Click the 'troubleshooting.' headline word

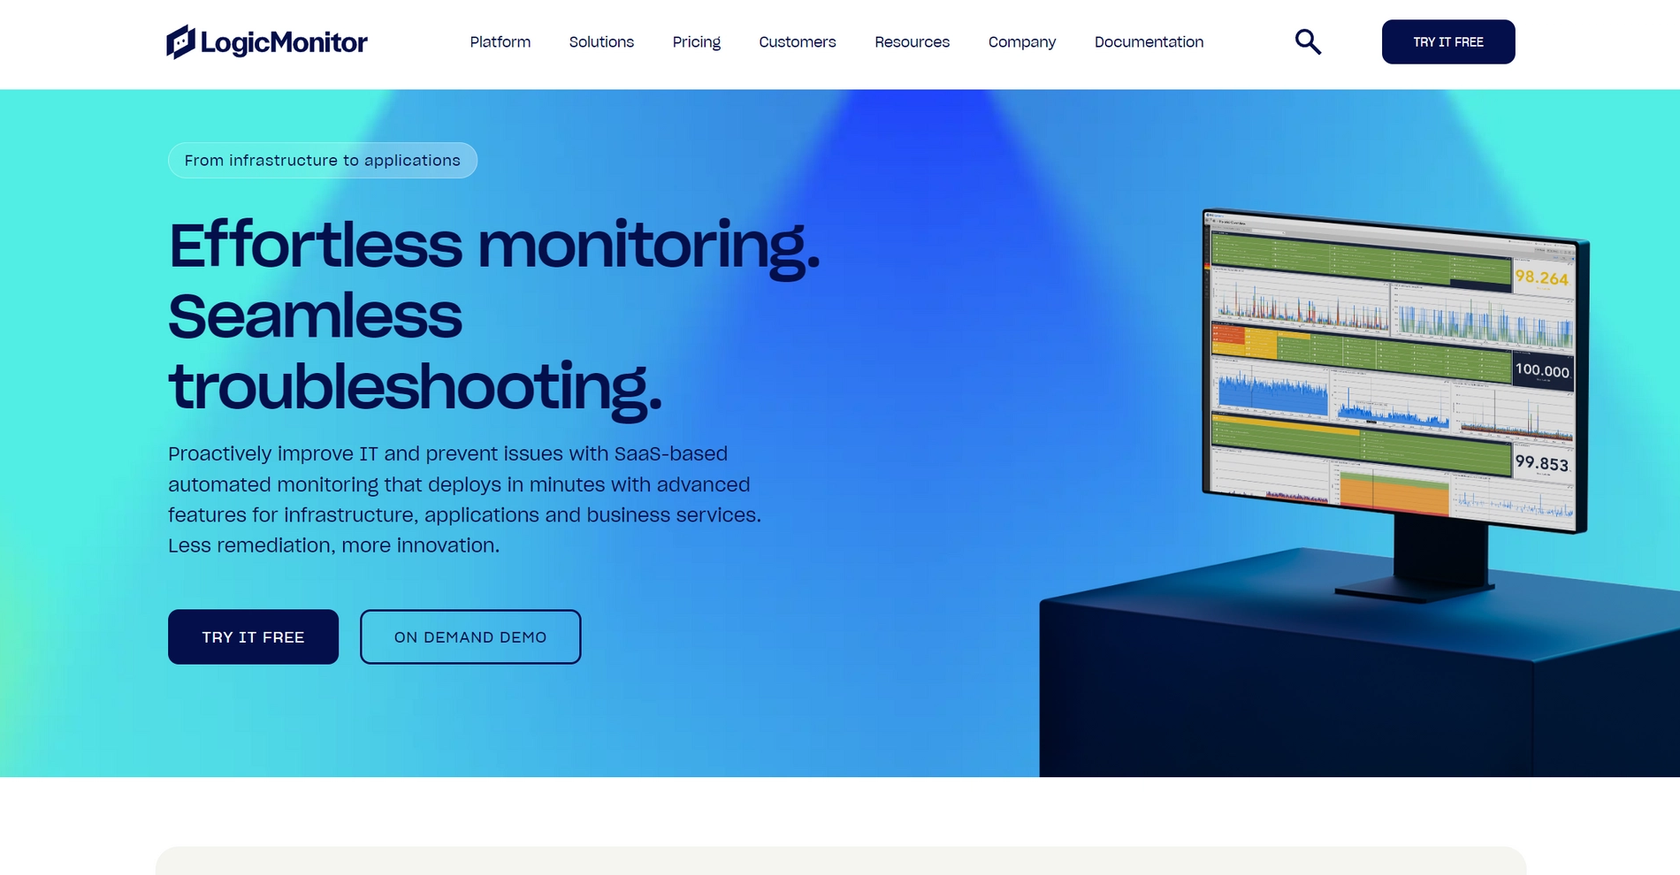pyautogui.click(x=415, y=388)
